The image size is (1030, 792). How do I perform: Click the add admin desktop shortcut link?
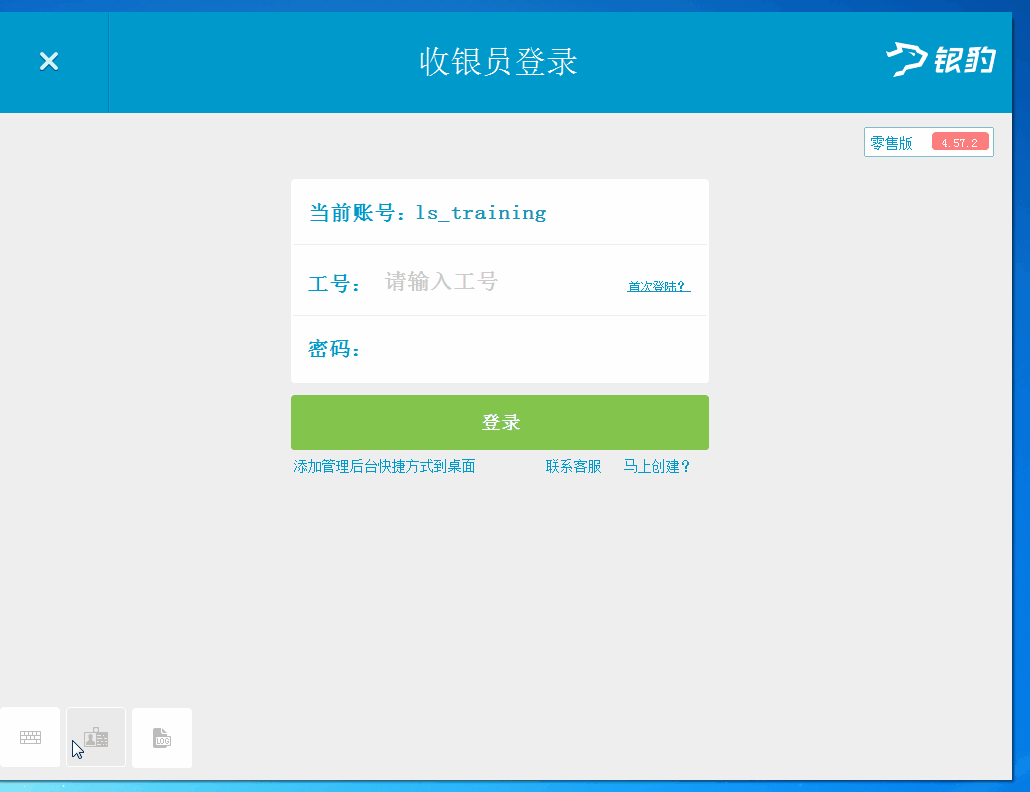click(385, 466)
